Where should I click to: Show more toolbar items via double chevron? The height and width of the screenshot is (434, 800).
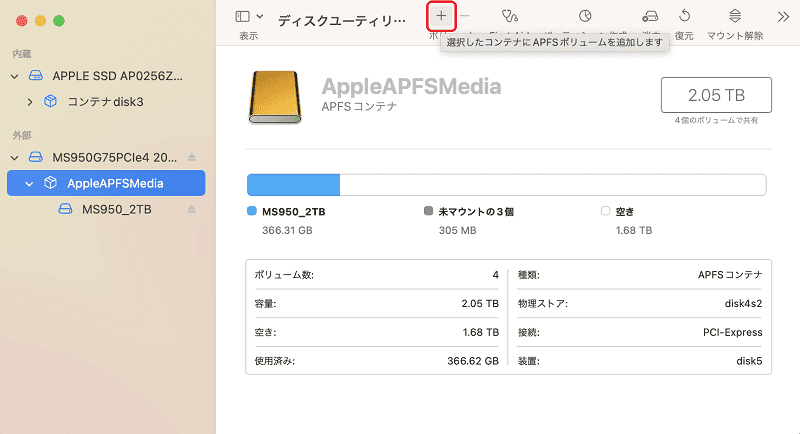(783, 17)
